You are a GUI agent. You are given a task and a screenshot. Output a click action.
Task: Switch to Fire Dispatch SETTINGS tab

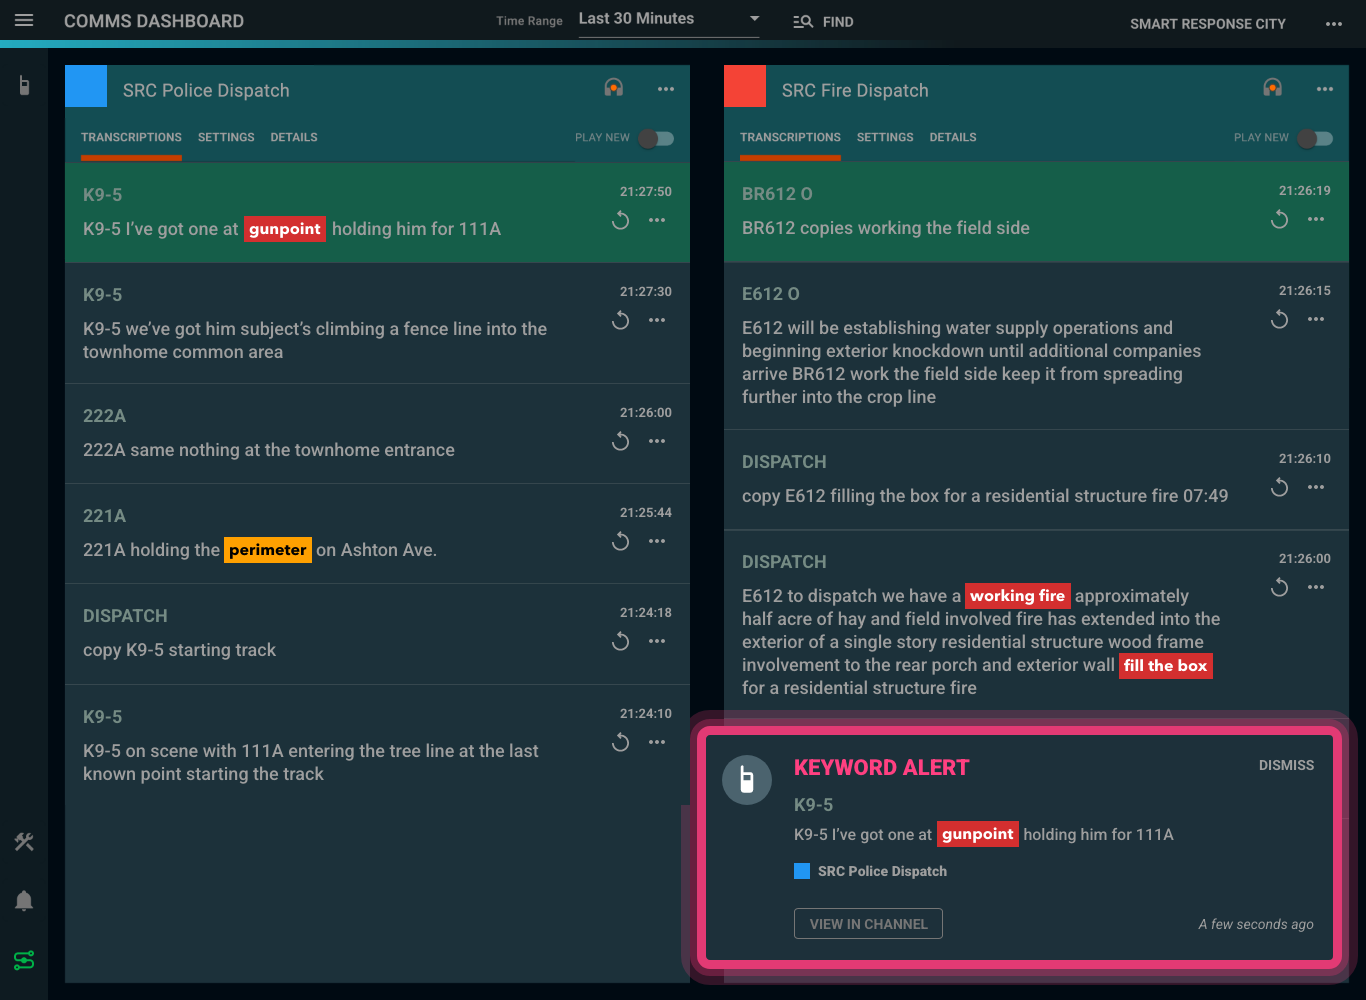(885, 138)
